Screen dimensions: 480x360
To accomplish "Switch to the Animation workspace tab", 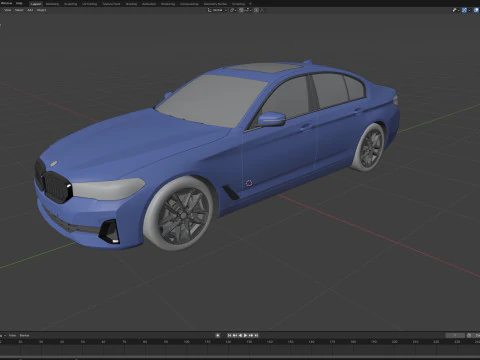I will point(149,4).
